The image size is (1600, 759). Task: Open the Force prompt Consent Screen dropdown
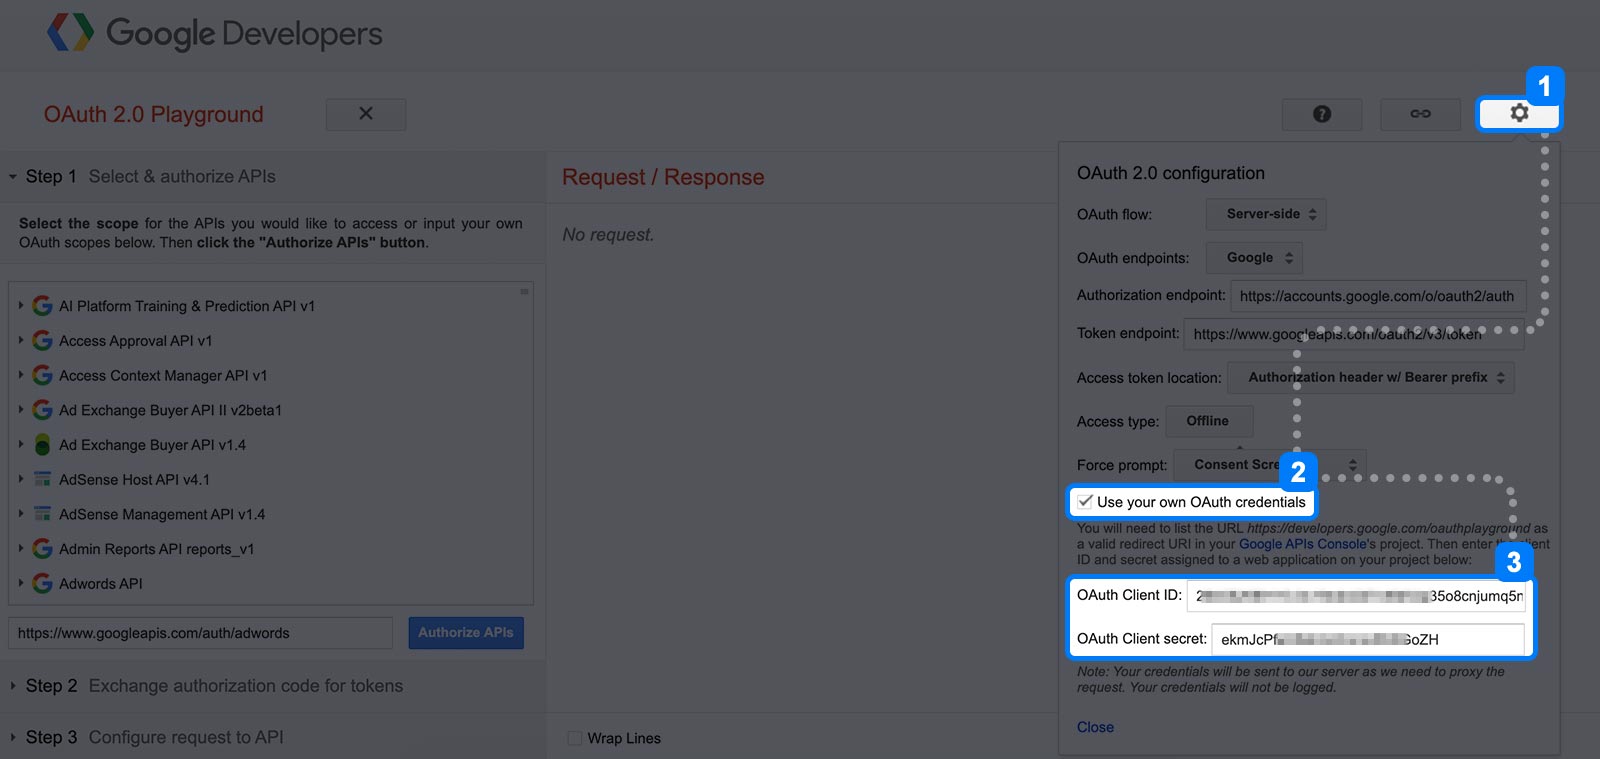[x=1270, y=465]
